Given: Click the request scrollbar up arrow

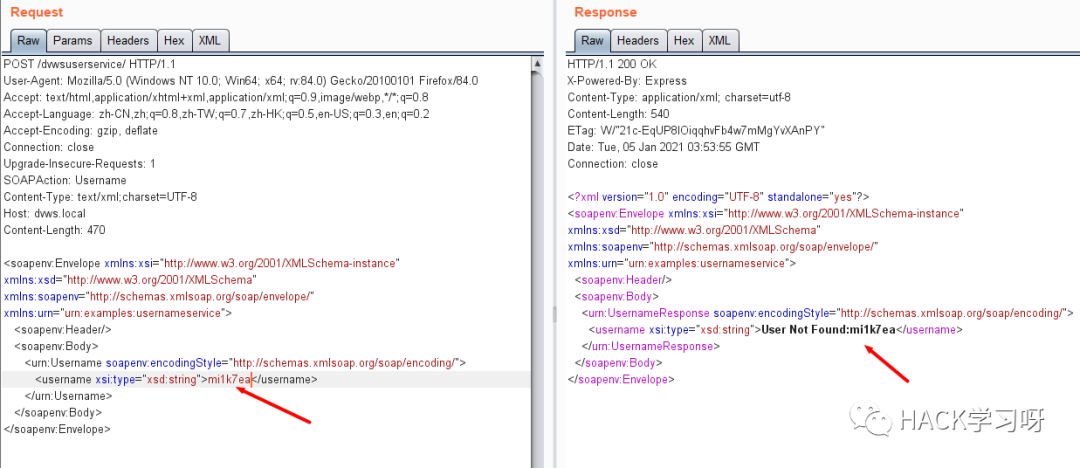Looking at the screenshot, I should click(537, 63).
